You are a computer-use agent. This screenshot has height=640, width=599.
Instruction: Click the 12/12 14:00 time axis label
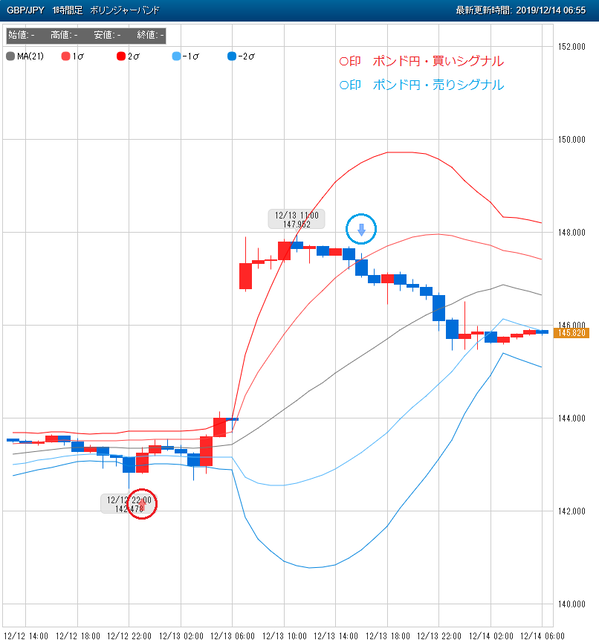click(26, 636)
